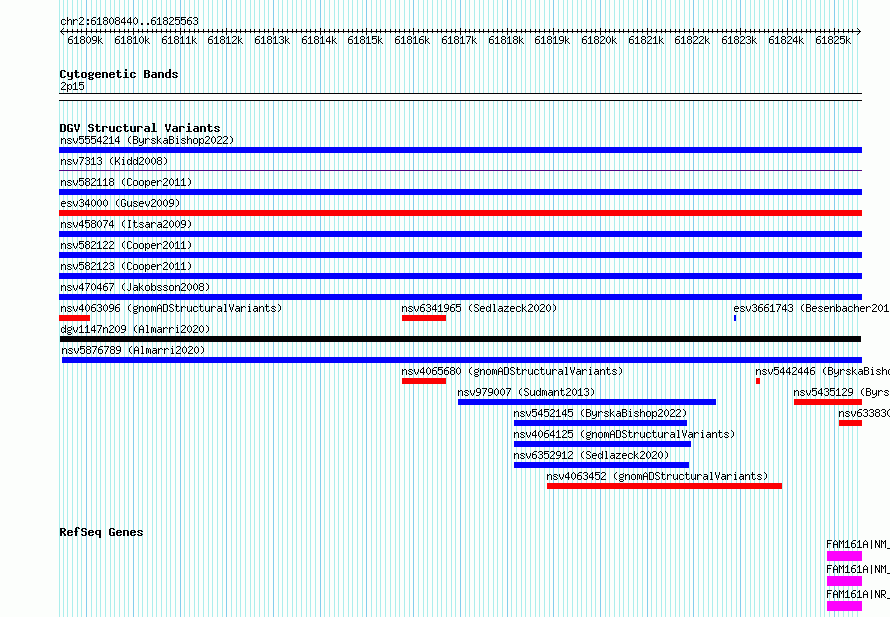
Task: Open the nsv582123 (Cooper2011) label
Action: click(x=126, y=266)
